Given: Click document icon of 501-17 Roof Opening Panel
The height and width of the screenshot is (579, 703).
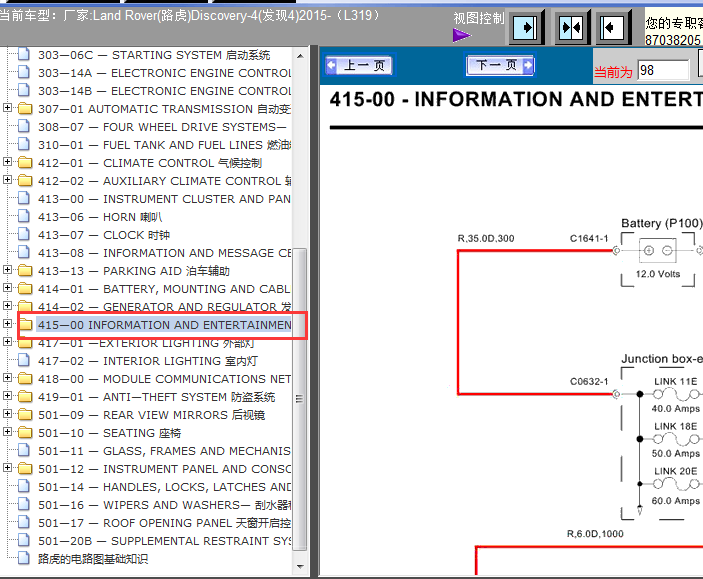Looking at the screenshot, I should [x=24, y=522].
